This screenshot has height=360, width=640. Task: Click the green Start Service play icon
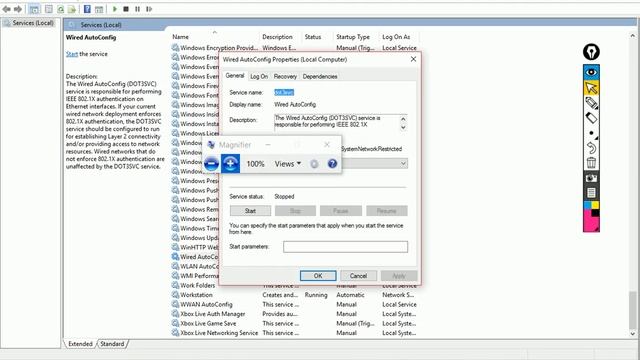point(115,9)
